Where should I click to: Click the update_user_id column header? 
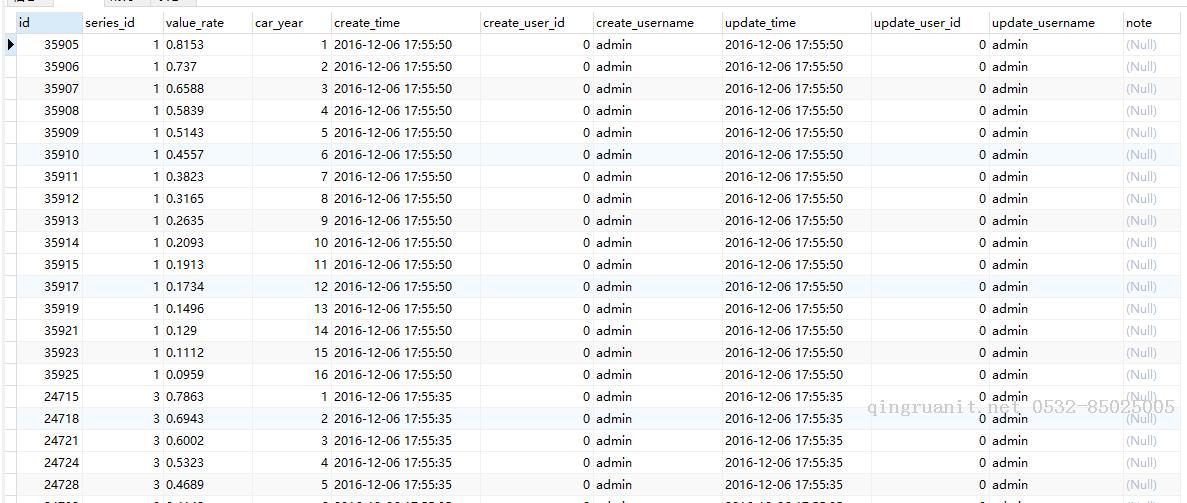coord(930,23)
